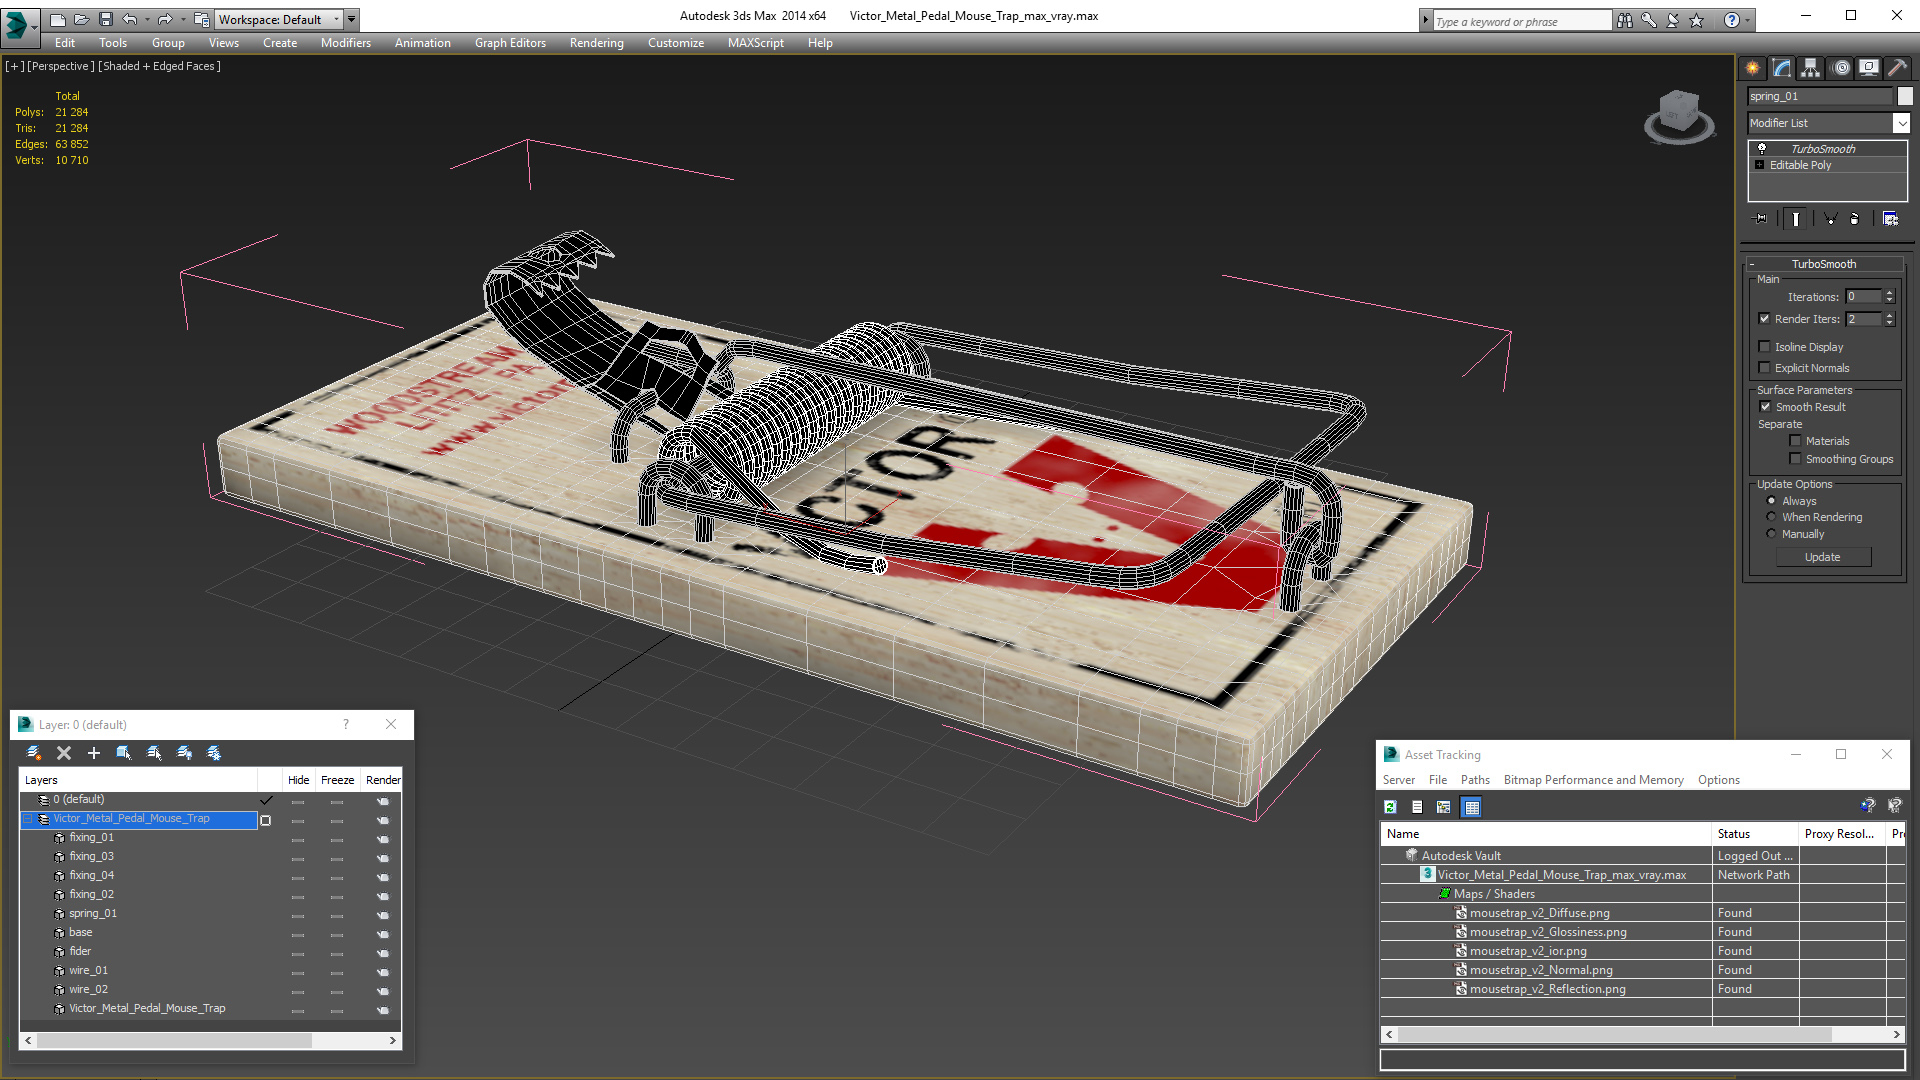Click the Redo arrow icon
Viewport: 1920px width, 1080px height.
click(164, 19)
